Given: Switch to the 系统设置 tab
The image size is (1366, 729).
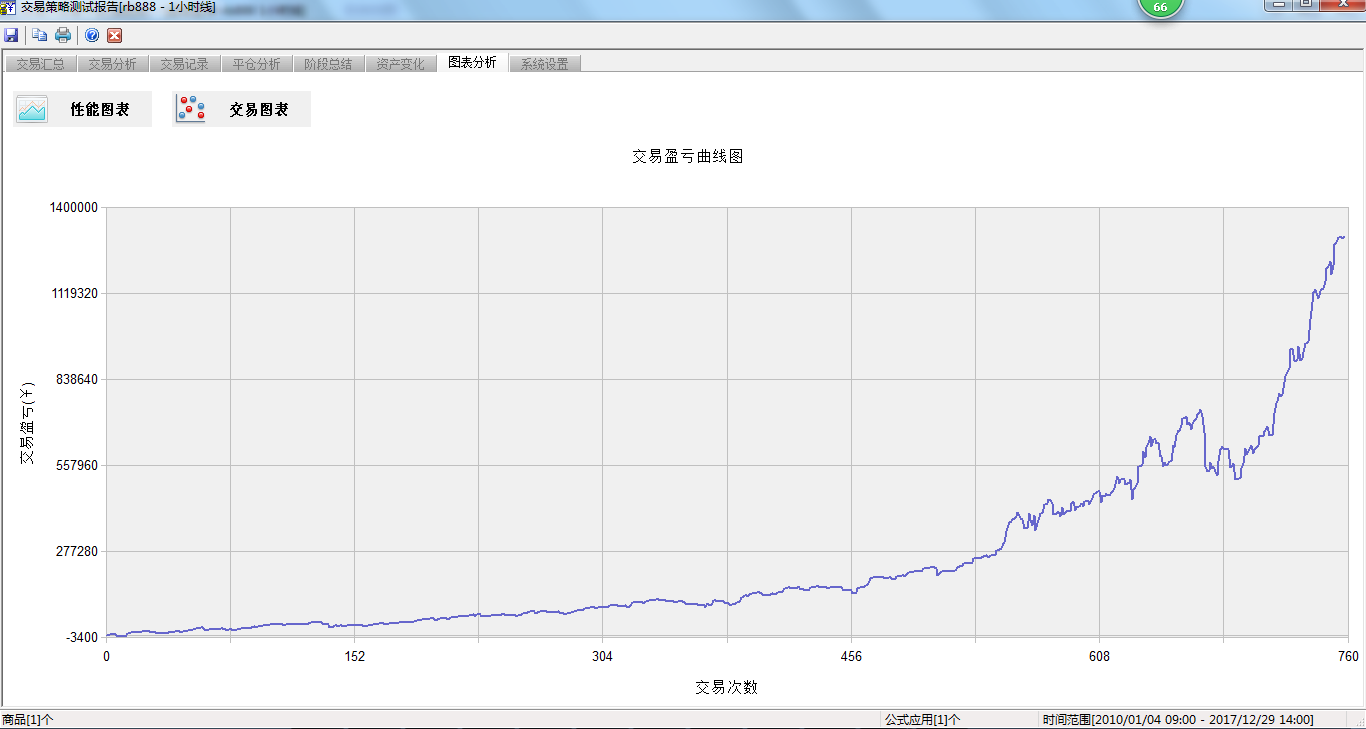Looking at the screenshot, I should pos(544,64).
